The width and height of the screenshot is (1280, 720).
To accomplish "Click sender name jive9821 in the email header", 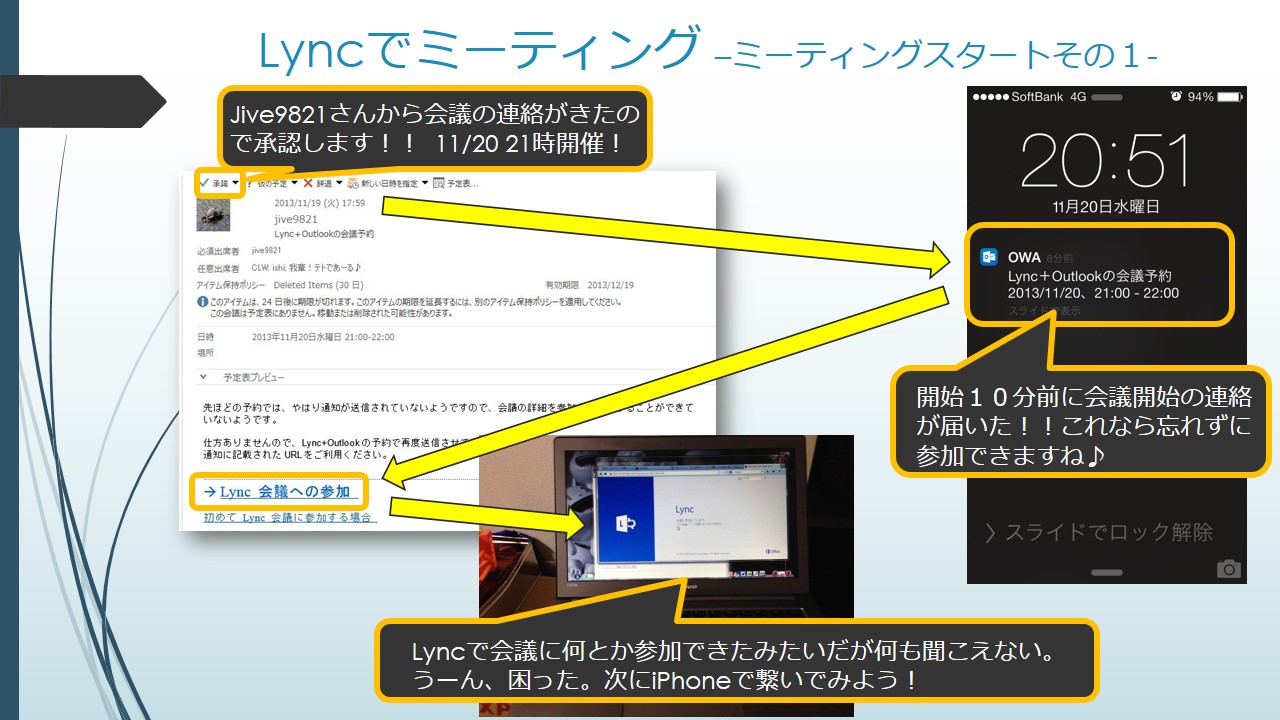I will click(x=296, y=219).
